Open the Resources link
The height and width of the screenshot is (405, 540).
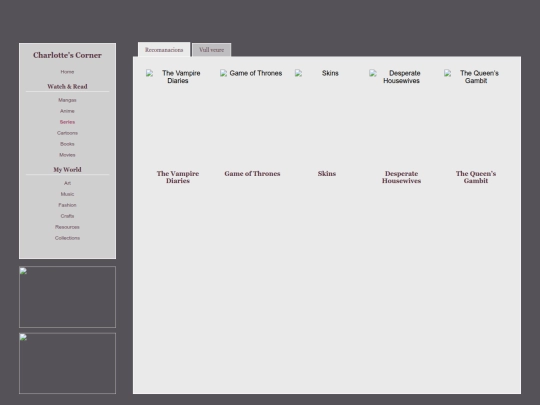[x=67, y=227]
